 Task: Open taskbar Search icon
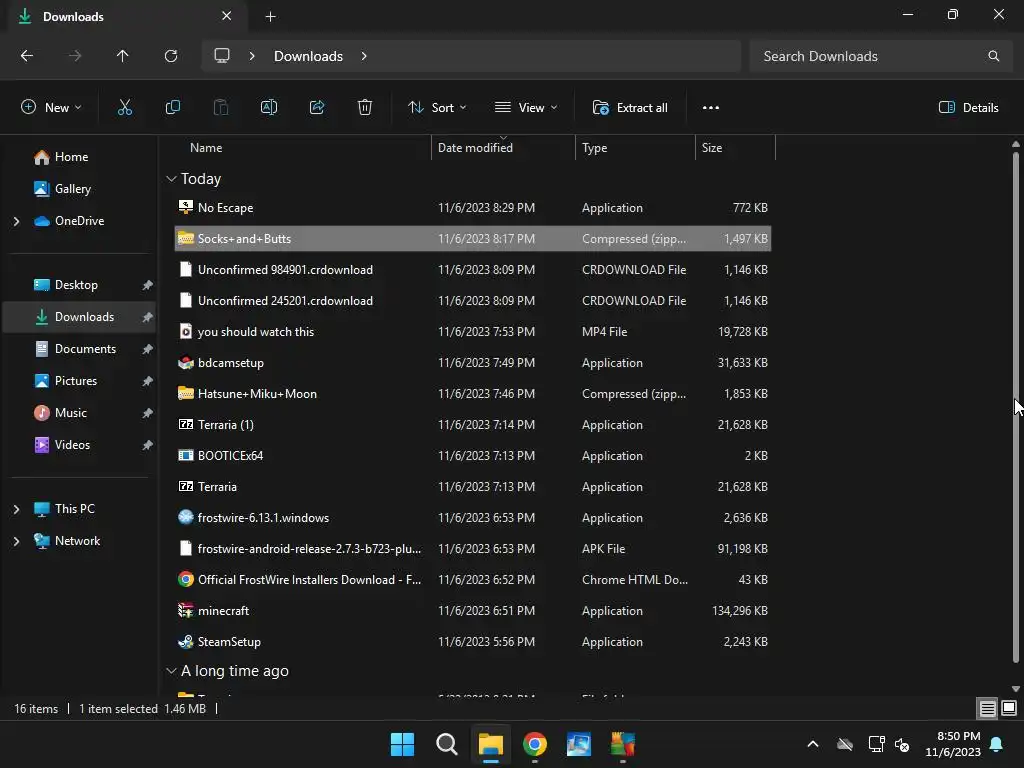447,744
